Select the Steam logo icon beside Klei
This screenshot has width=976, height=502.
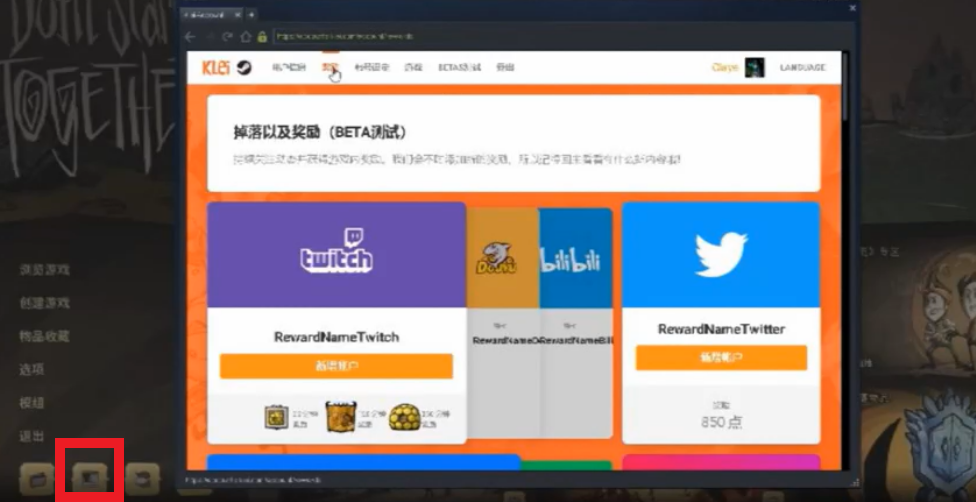244,67
